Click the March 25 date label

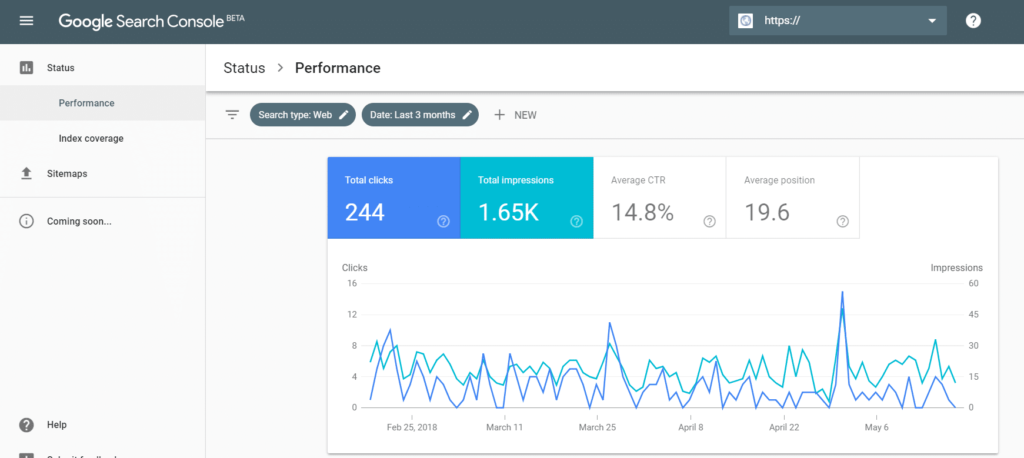click(x=598, y=428)
